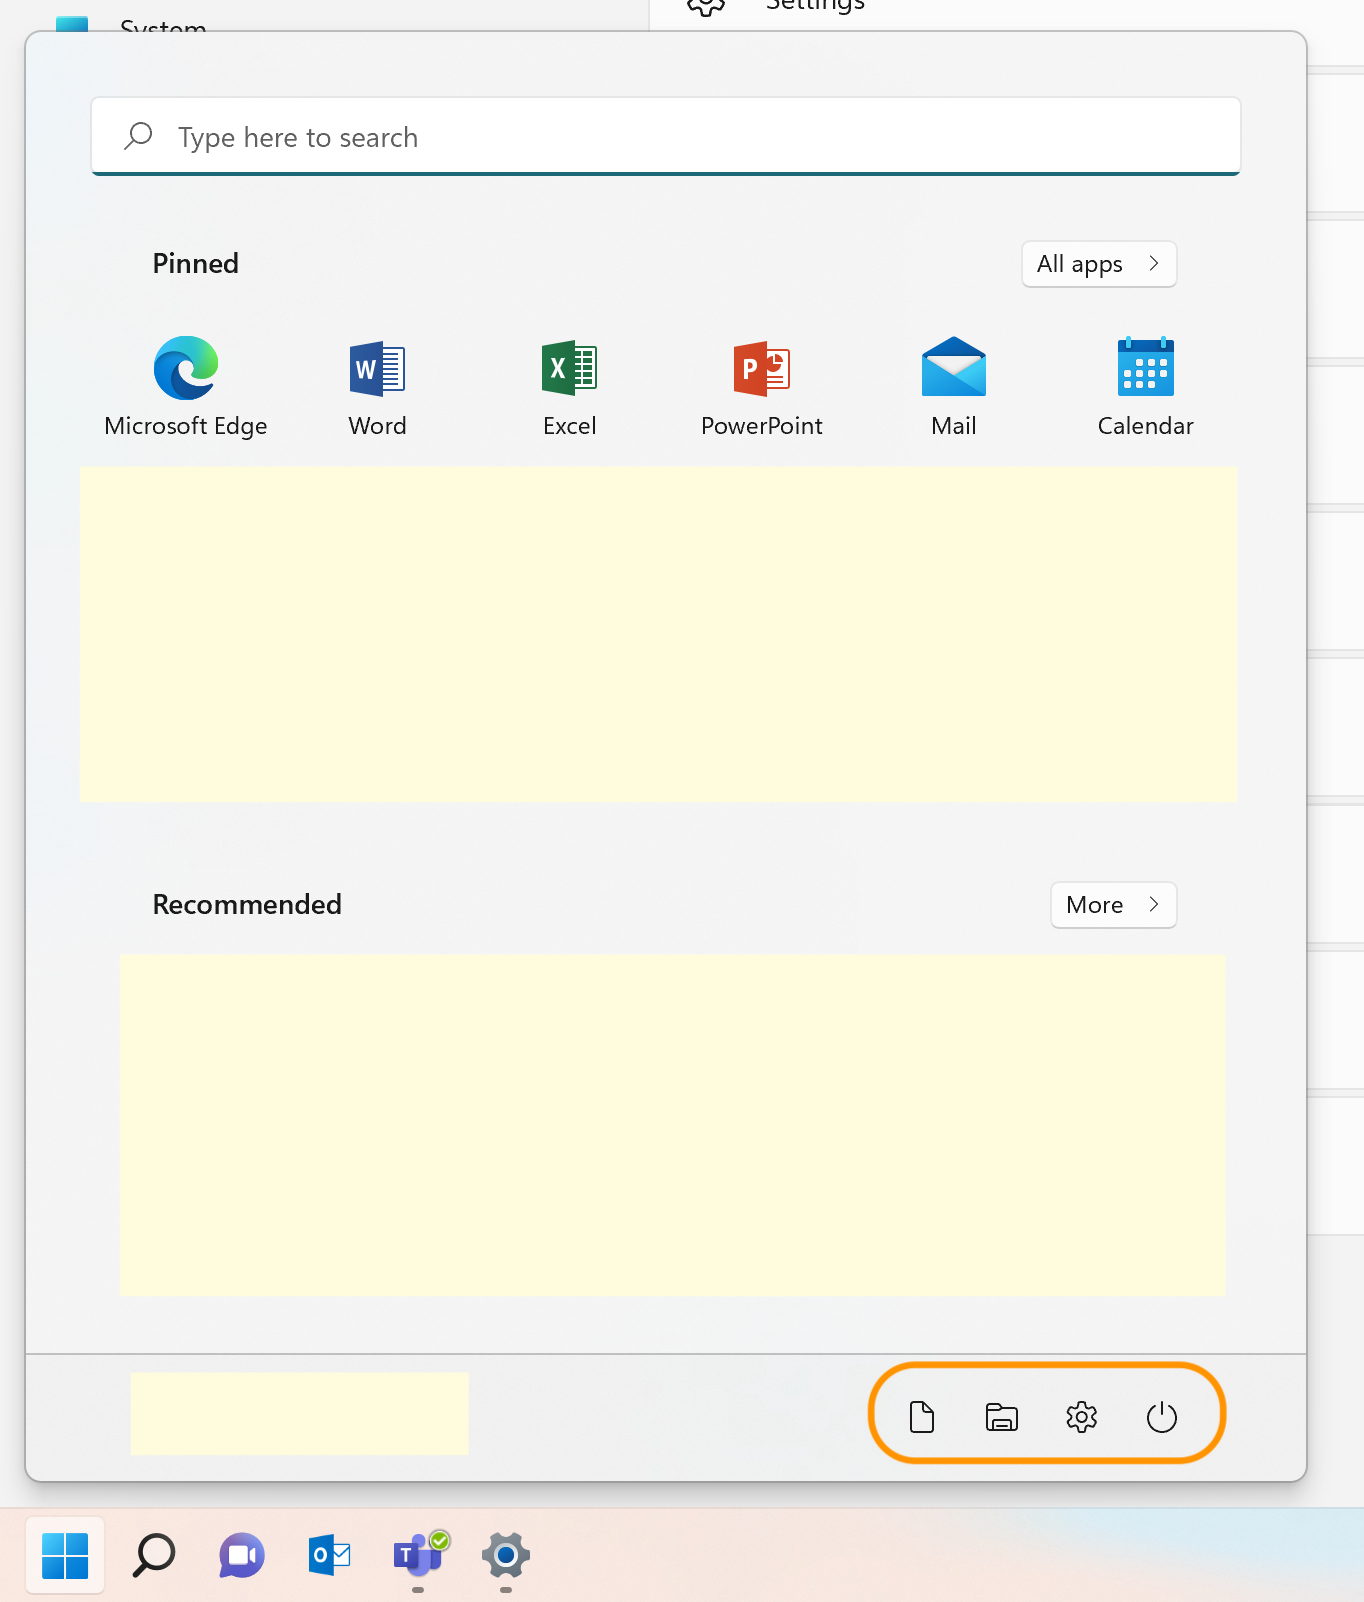Screen dimensions: 1364x1602
Task: Open File Explorer from Start menu footer
Action: 1001,1417
